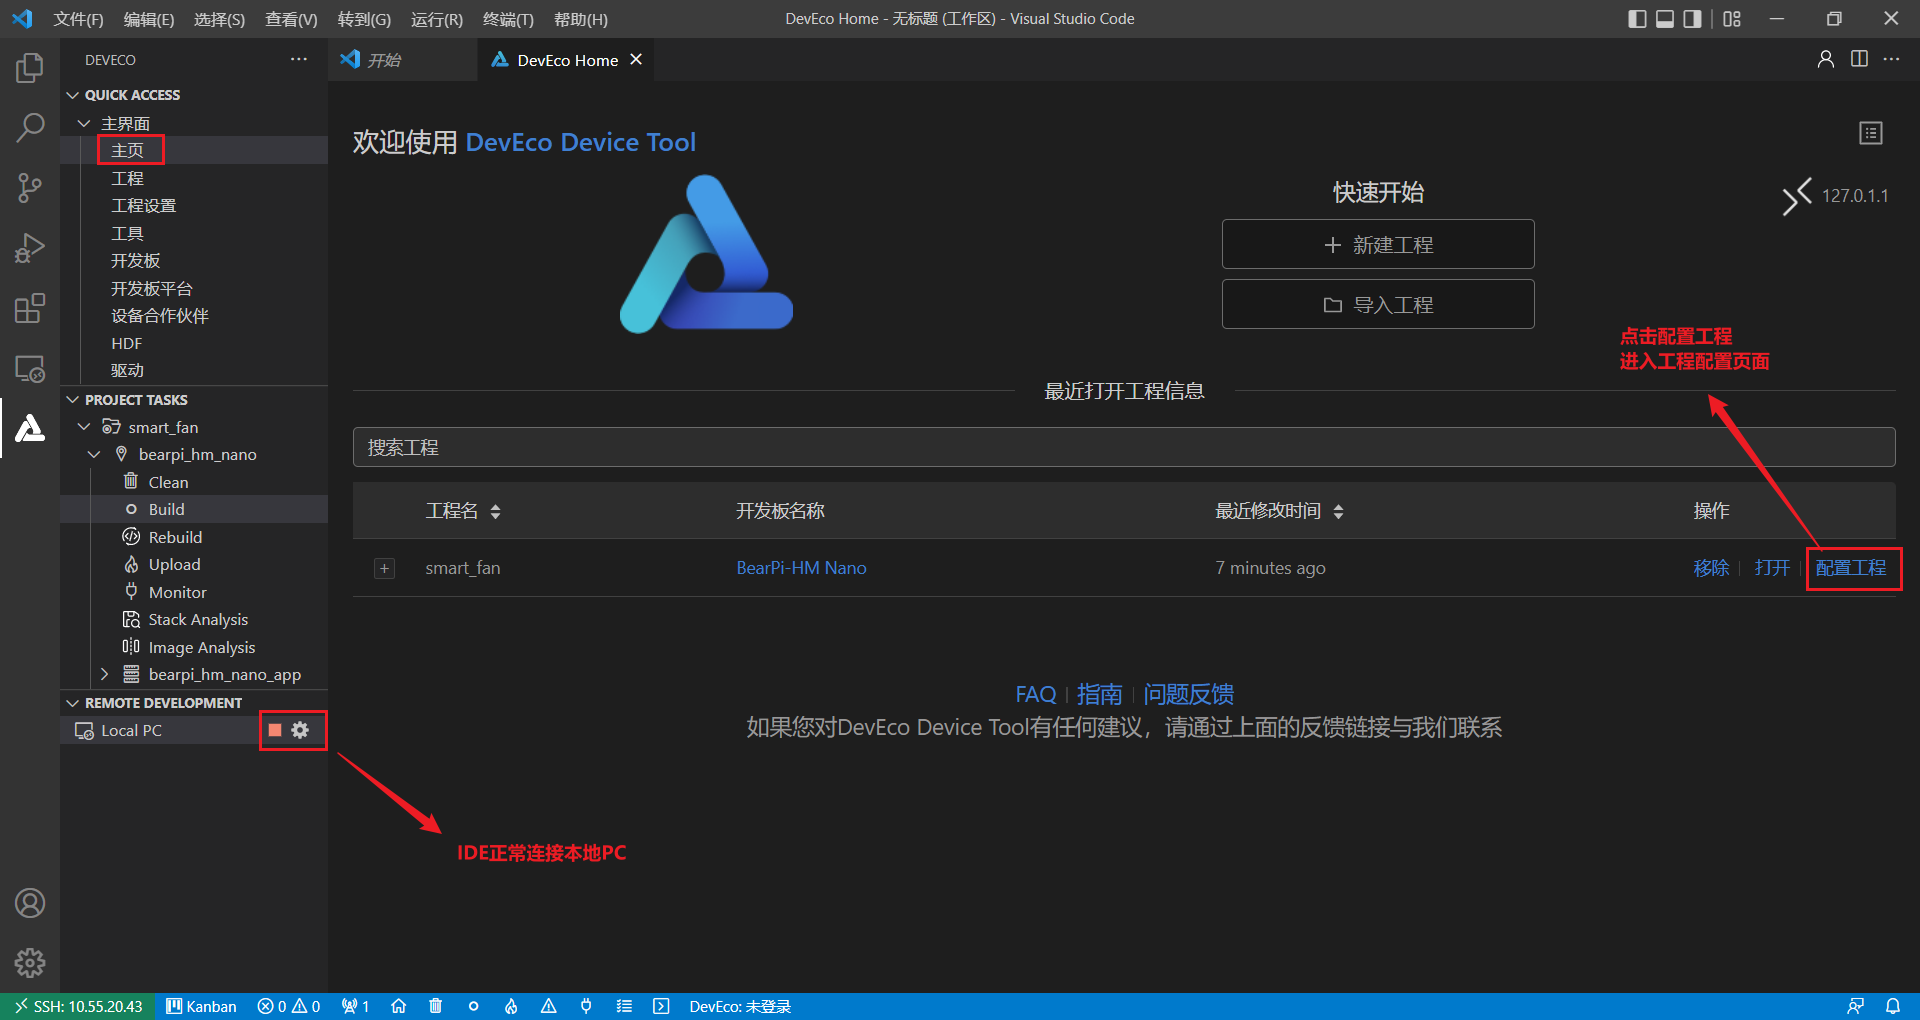This screenshot has height=1020, width=1920.
Task: Open Local PC settings gear
Action: coord(300,730)
